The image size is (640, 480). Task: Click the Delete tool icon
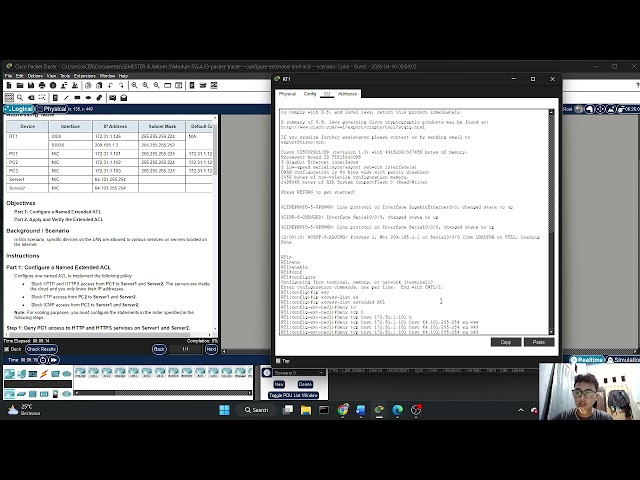(x=31, y=98)
